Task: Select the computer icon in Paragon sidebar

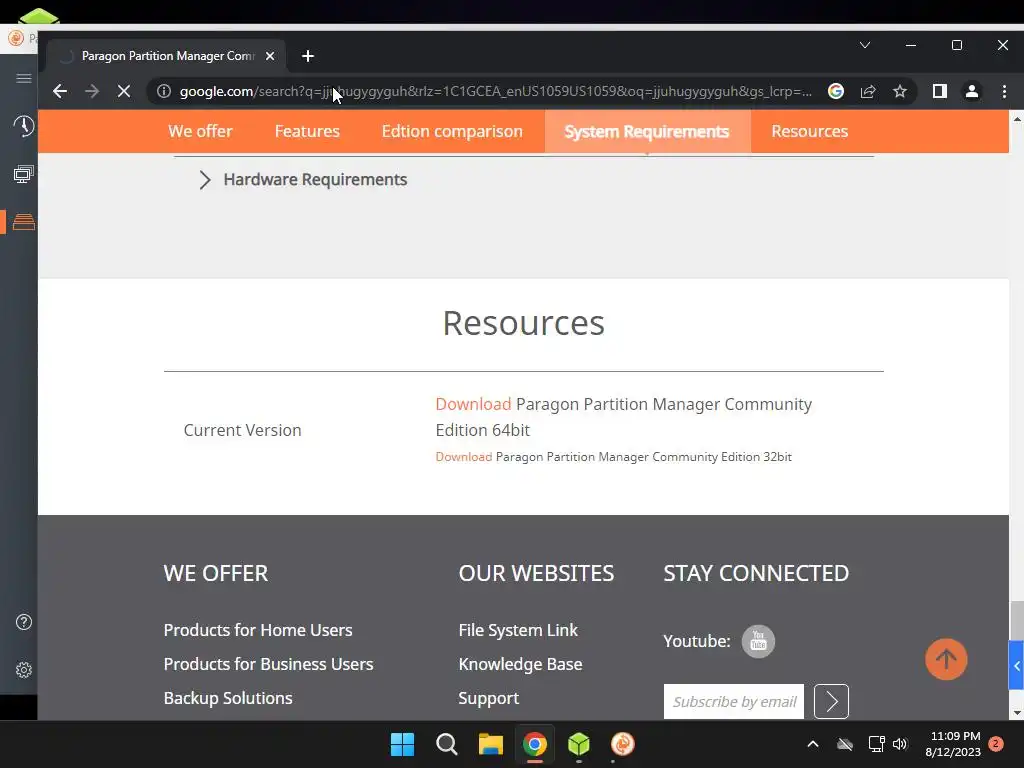Action: click(x=24, y=174)
